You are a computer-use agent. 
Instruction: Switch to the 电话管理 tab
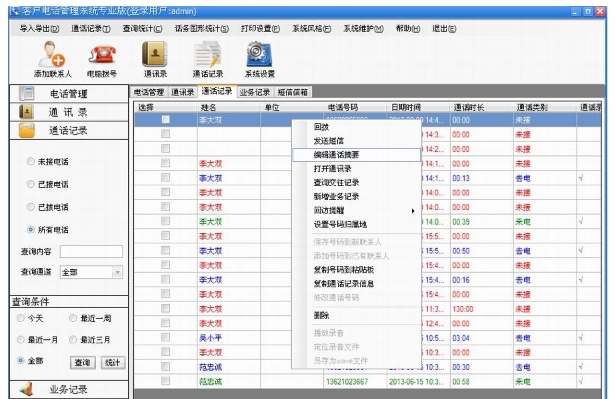tap(149, 92)
